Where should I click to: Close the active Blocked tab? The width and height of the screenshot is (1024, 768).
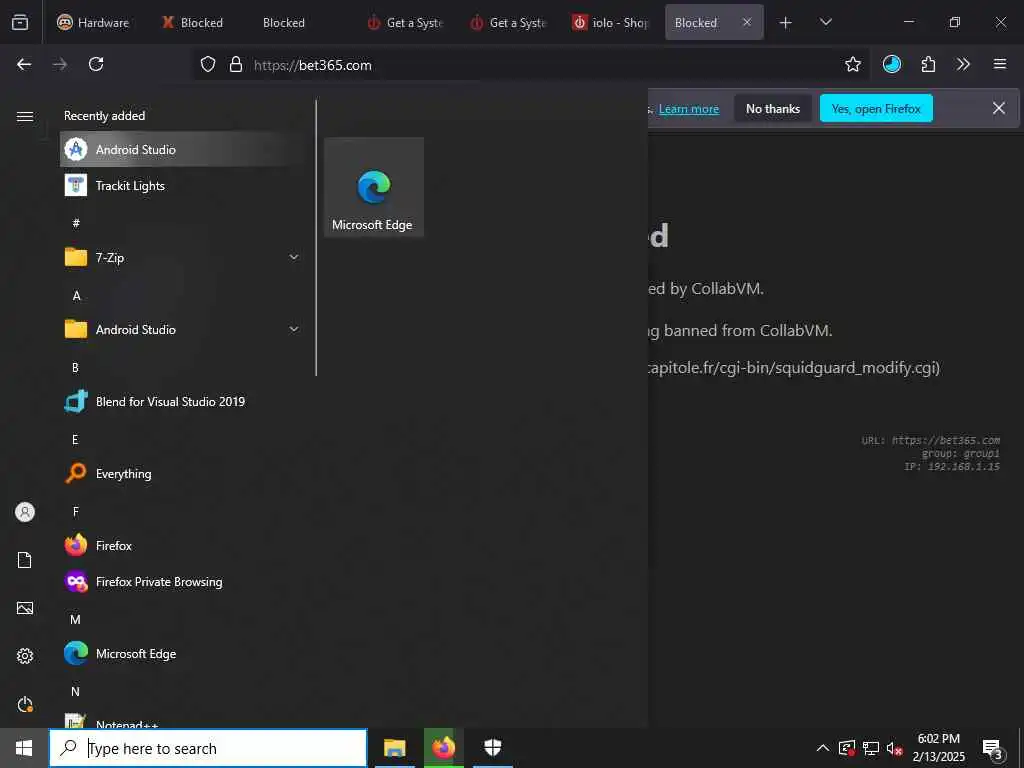click(x=747, y=22)
